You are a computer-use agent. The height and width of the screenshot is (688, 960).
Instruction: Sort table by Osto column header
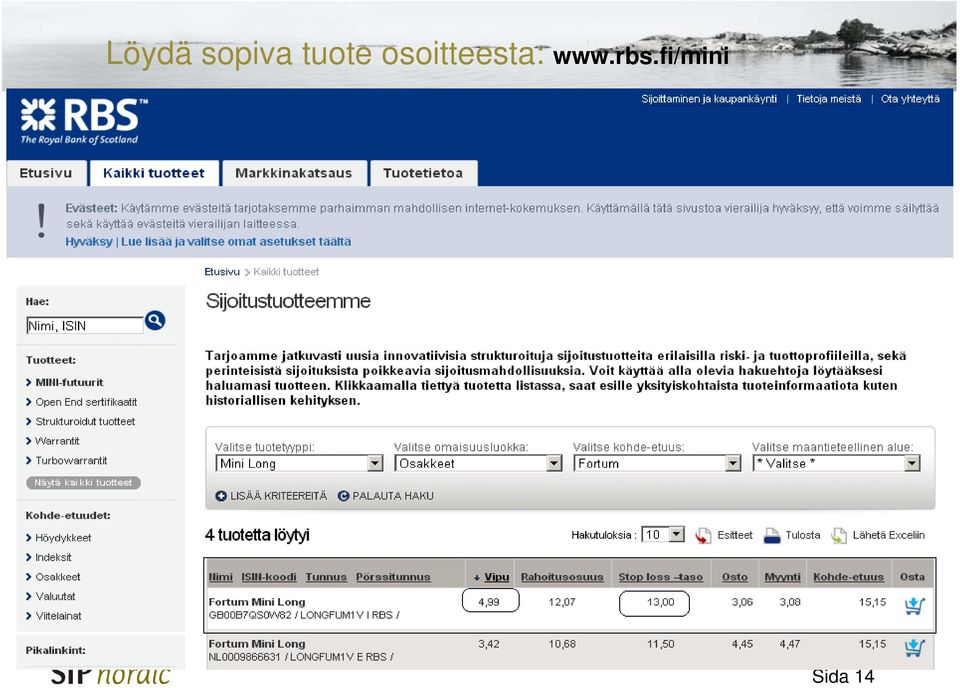point(735,577)
